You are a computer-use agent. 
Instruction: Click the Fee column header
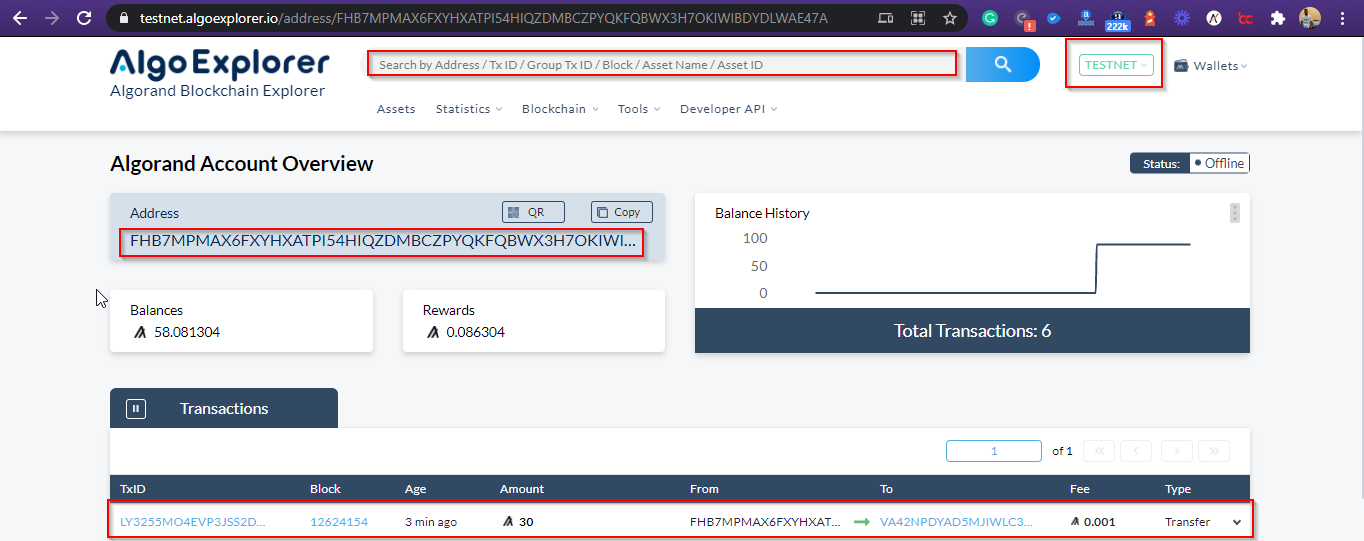pyautogui.click(x=1079, y=489)
